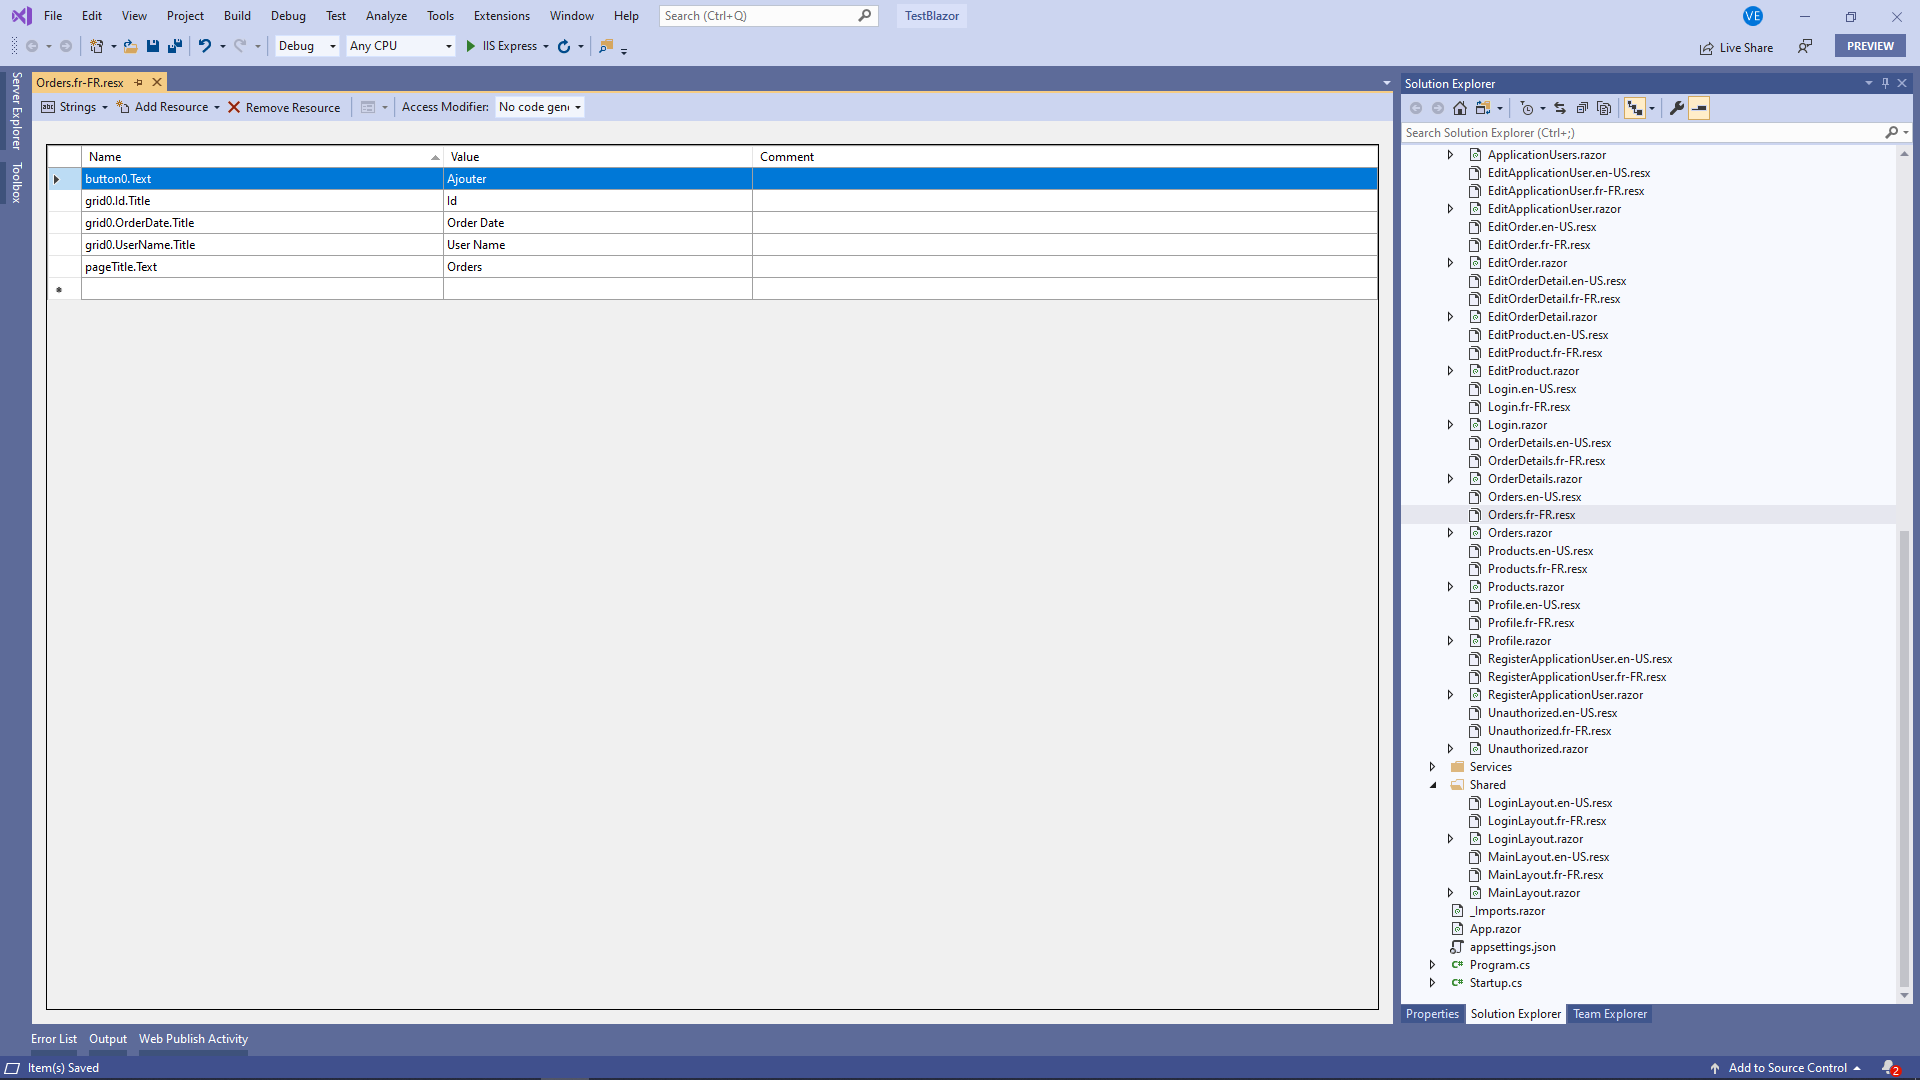Viewport: 1920px width, 1080px height.
Task: Sort by the Name column header
Action: [x=262, y=157]
